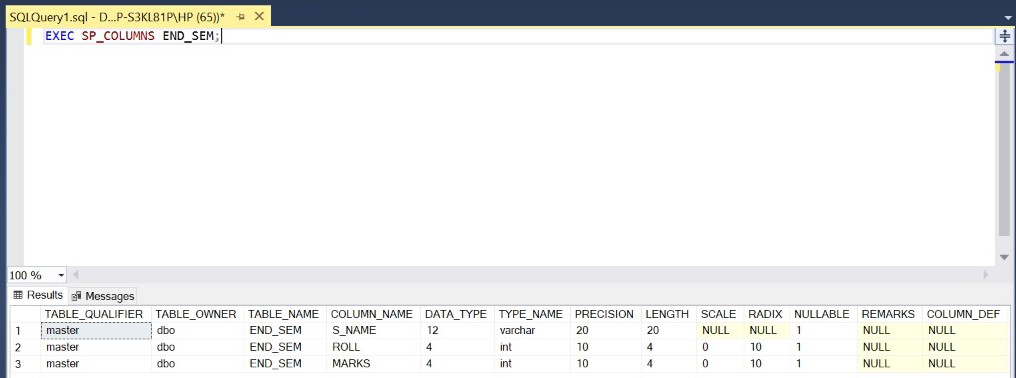This screenshot has width=1016, height=378.
Task: Click the COLUMN_NAME column header
Action: click(372, 314)
